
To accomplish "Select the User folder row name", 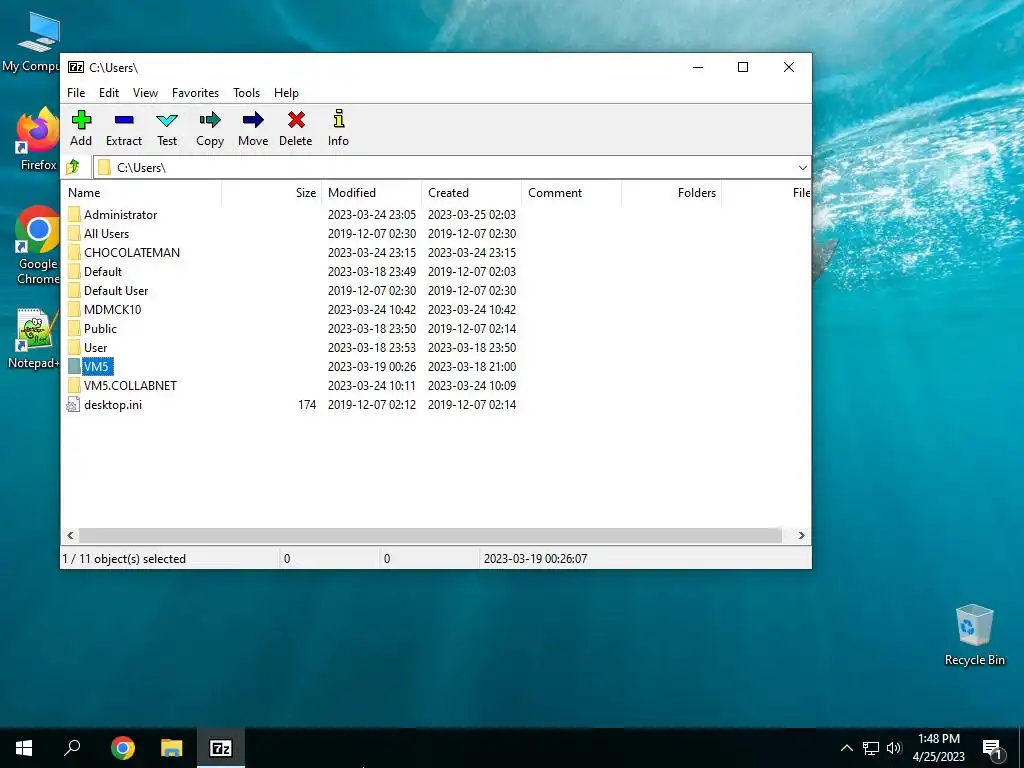I will 95,347.
